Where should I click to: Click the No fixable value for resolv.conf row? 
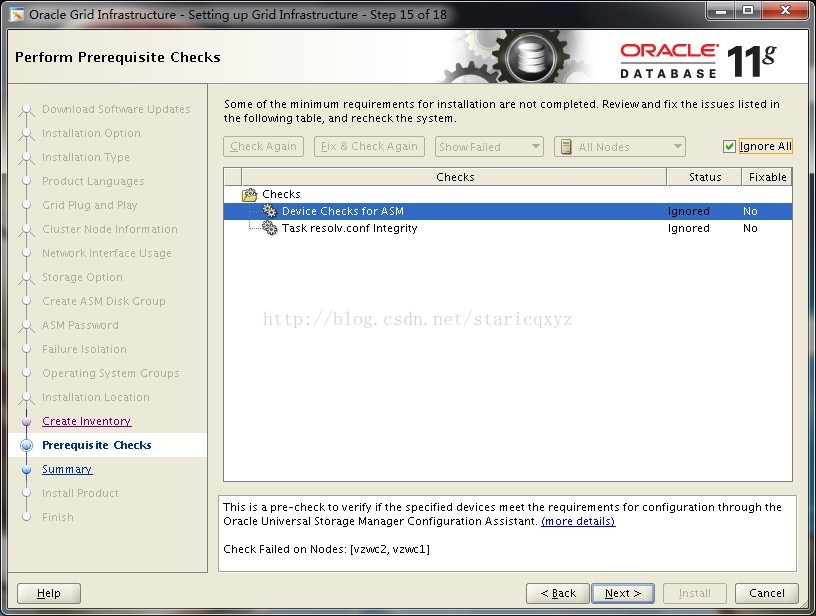point(750,228)
